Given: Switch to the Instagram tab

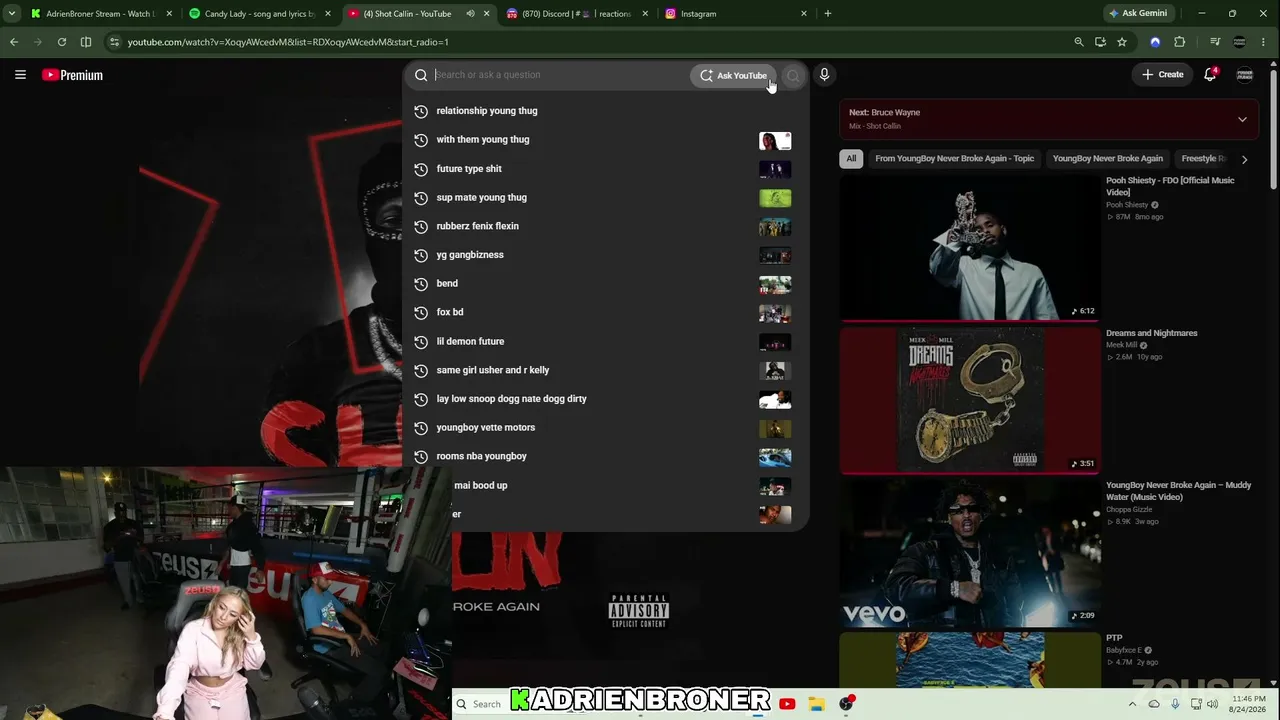Looking at the screenshot, I should [736, 14].
